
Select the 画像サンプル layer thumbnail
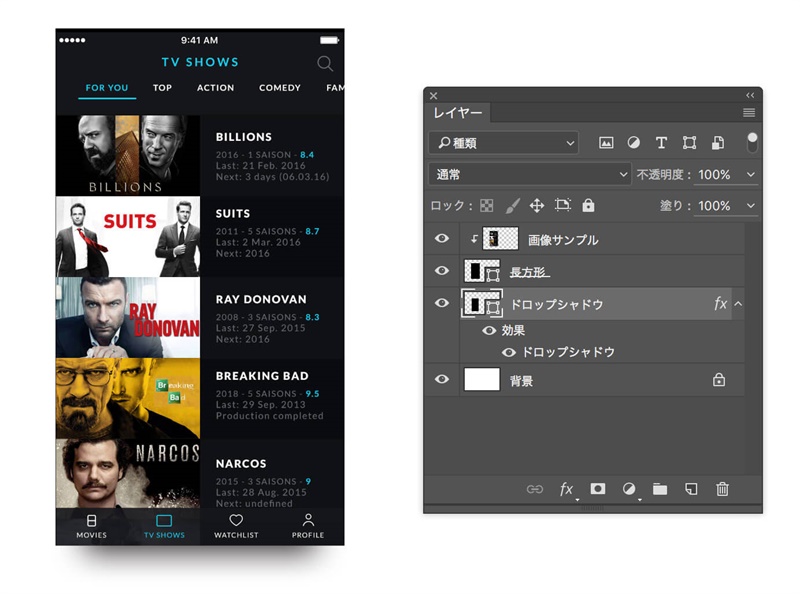[x=500, y=238]
